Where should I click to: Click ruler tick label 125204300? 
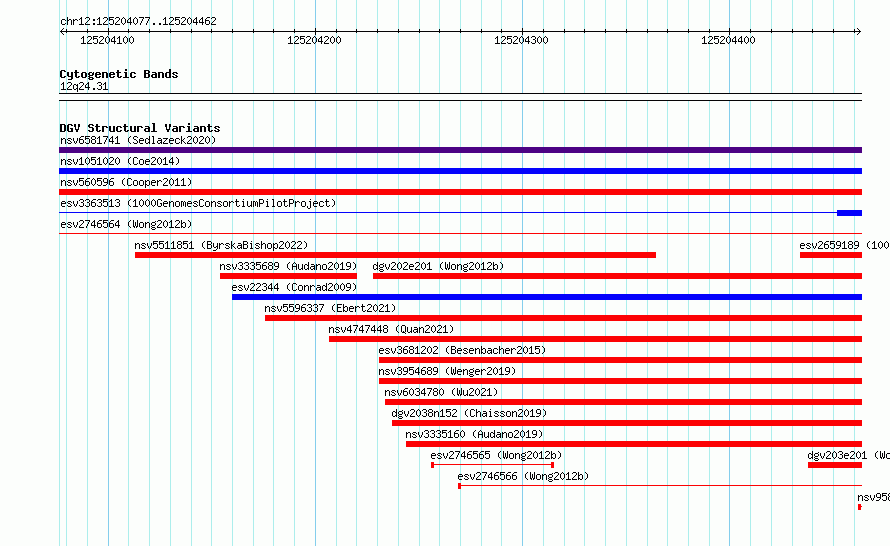coord(521,40)
